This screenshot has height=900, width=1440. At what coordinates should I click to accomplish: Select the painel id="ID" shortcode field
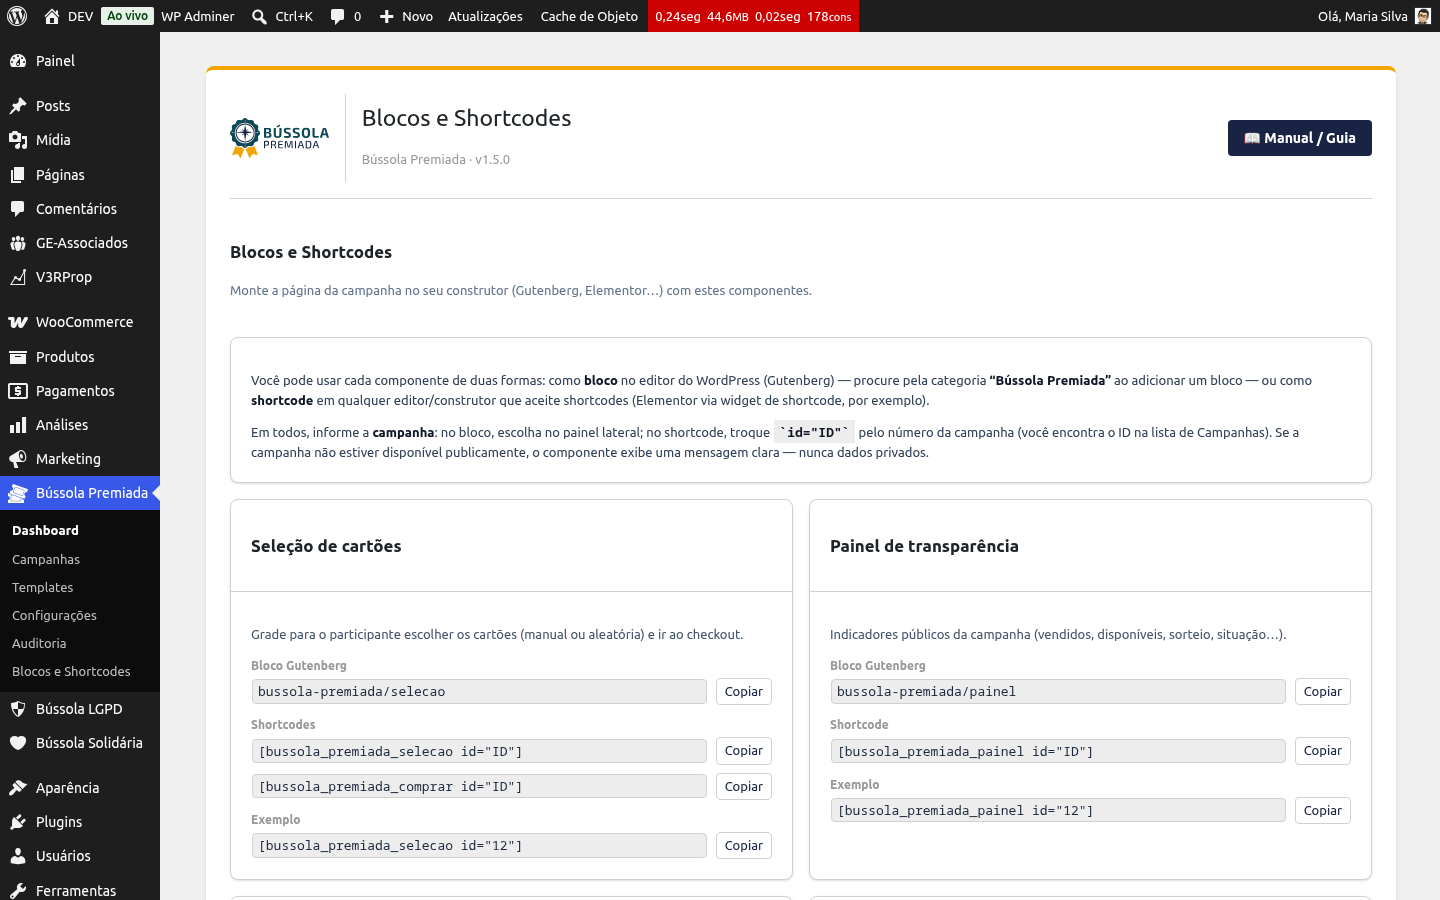1058,751
